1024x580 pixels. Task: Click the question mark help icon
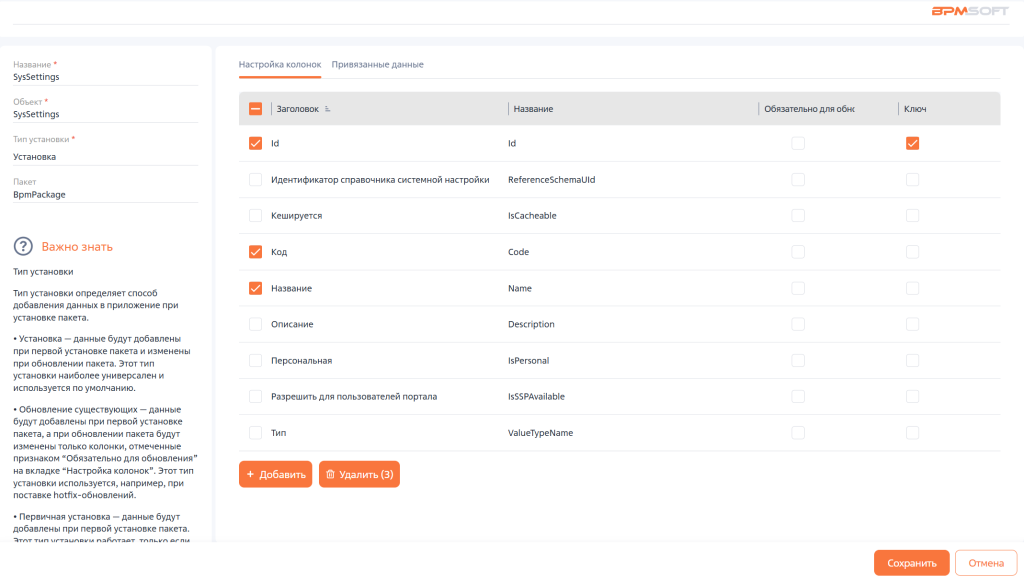click(x=24, y=246)
